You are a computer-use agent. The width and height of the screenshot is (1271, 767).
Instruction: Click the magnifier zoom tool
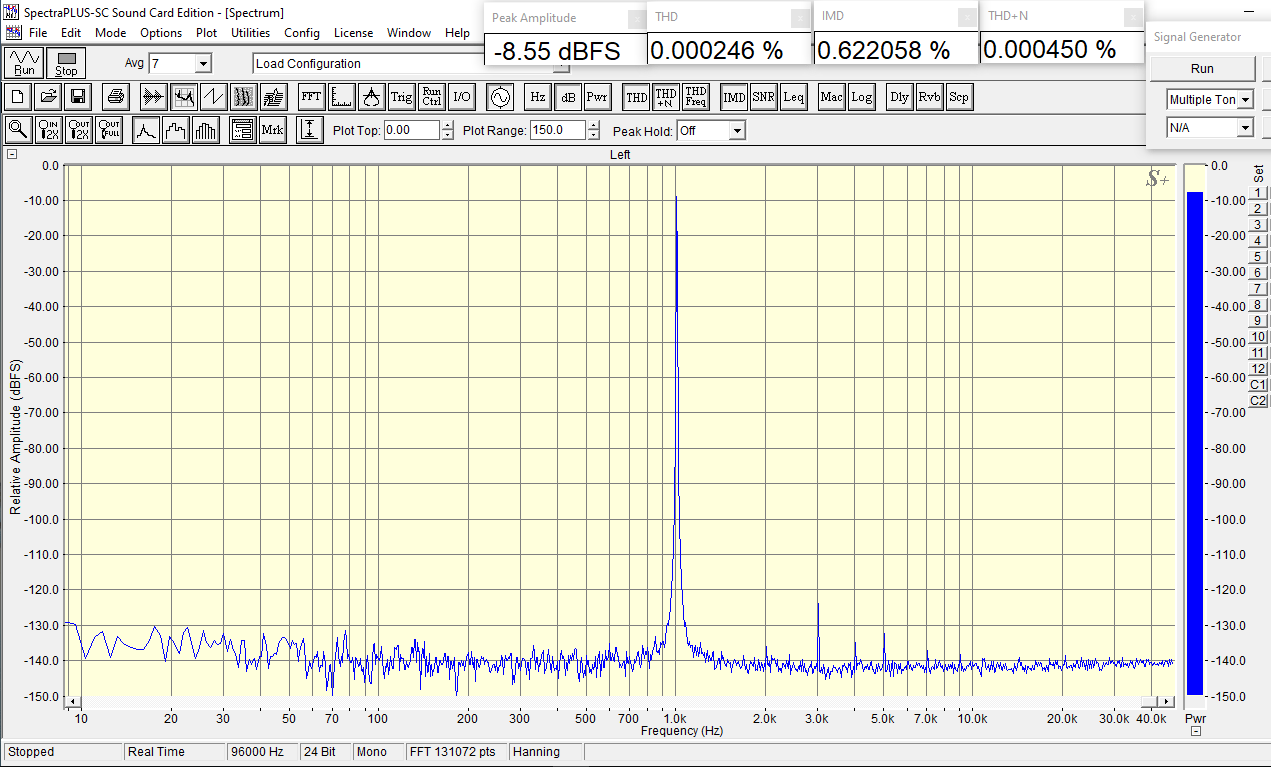click(18, 130)
